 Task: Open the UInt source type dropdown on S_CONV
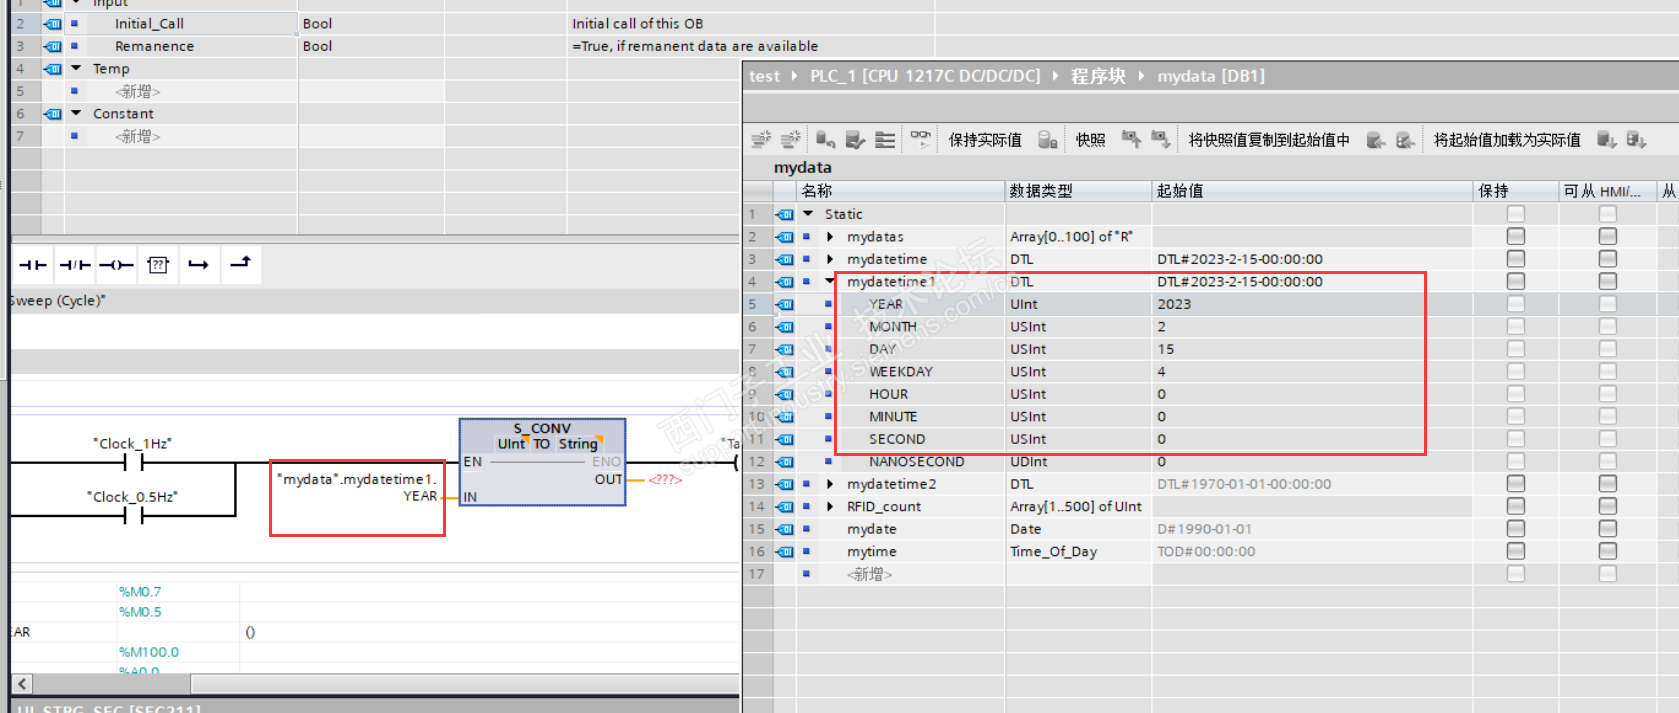click(x=513, y=444)
